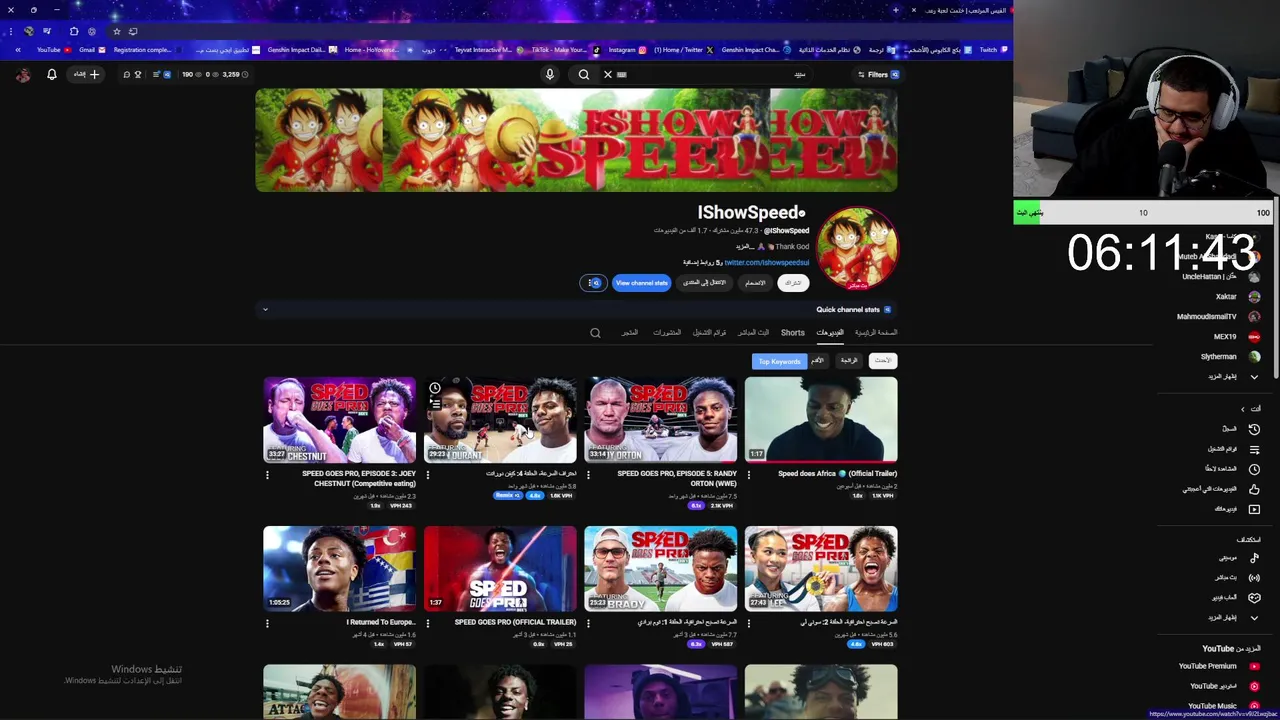
Task: Open the channel Home tab
Action: point(876,332)
